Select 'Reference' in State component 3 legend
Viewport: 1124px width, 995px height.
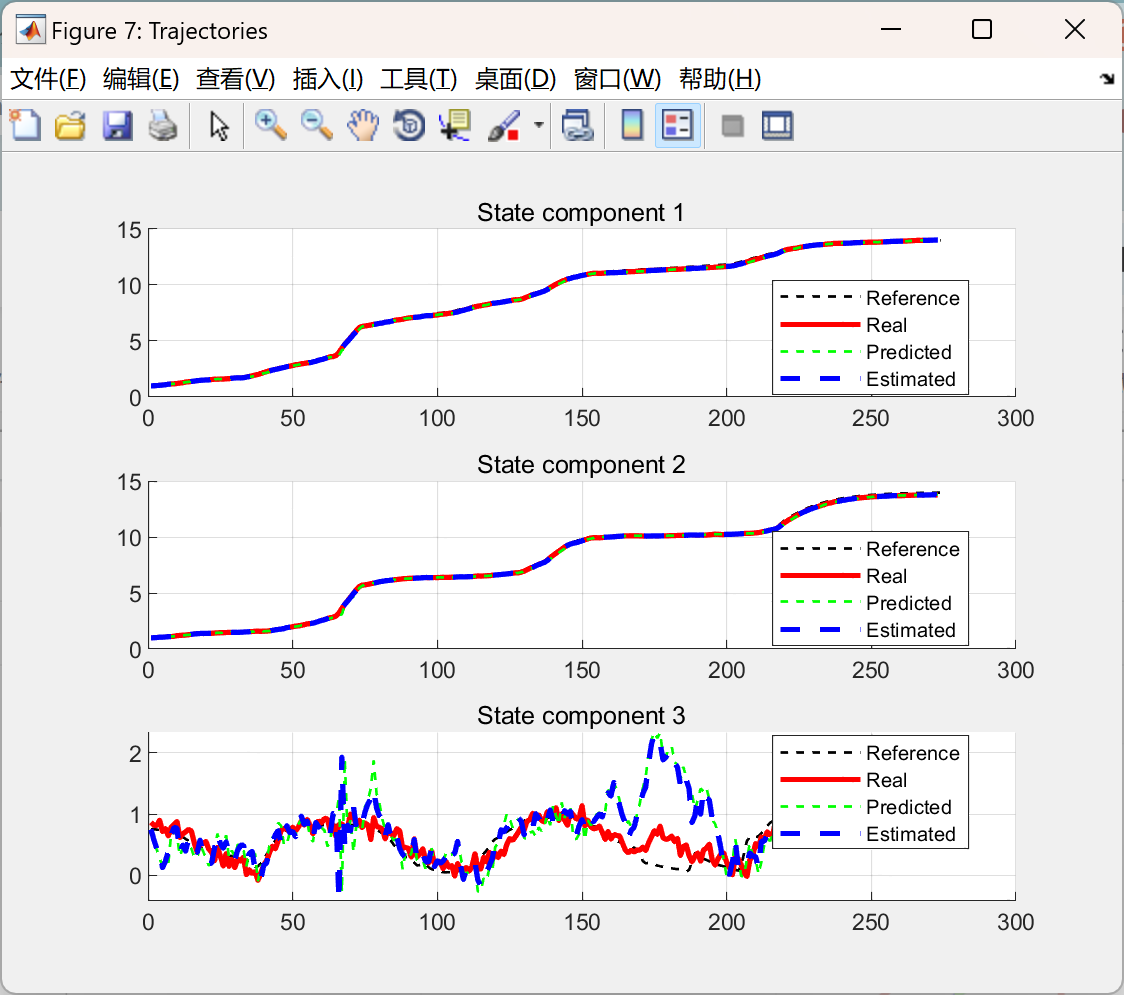coord(913,753)
